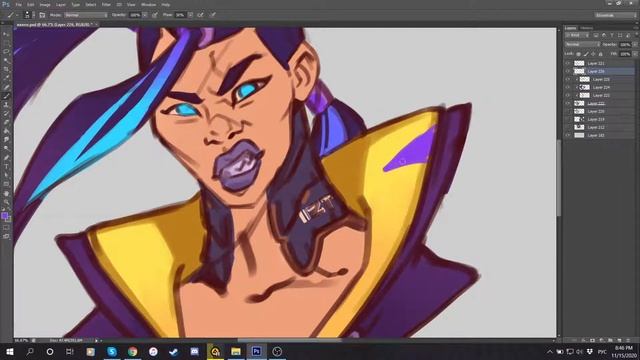Toggle pressure for opacity icon

pos(155,15)
